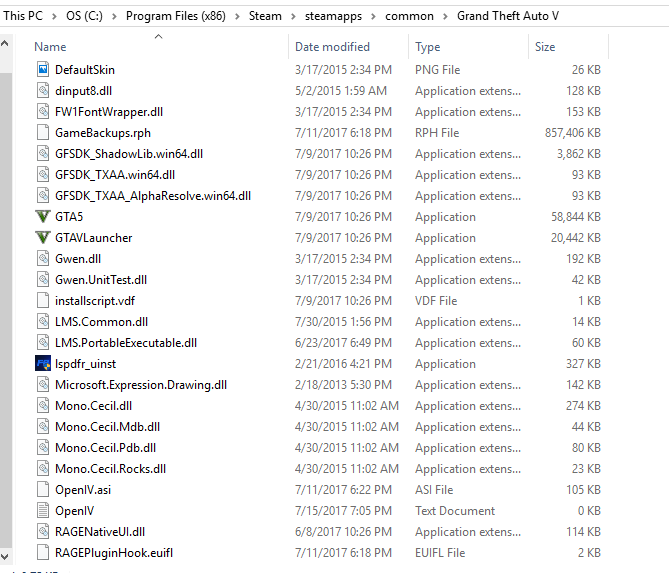Select the GFSDK_TXAA.win64.dll file icon
This screenshot has height=573, width=669.
pyautogui.click(x=43, y=175)
